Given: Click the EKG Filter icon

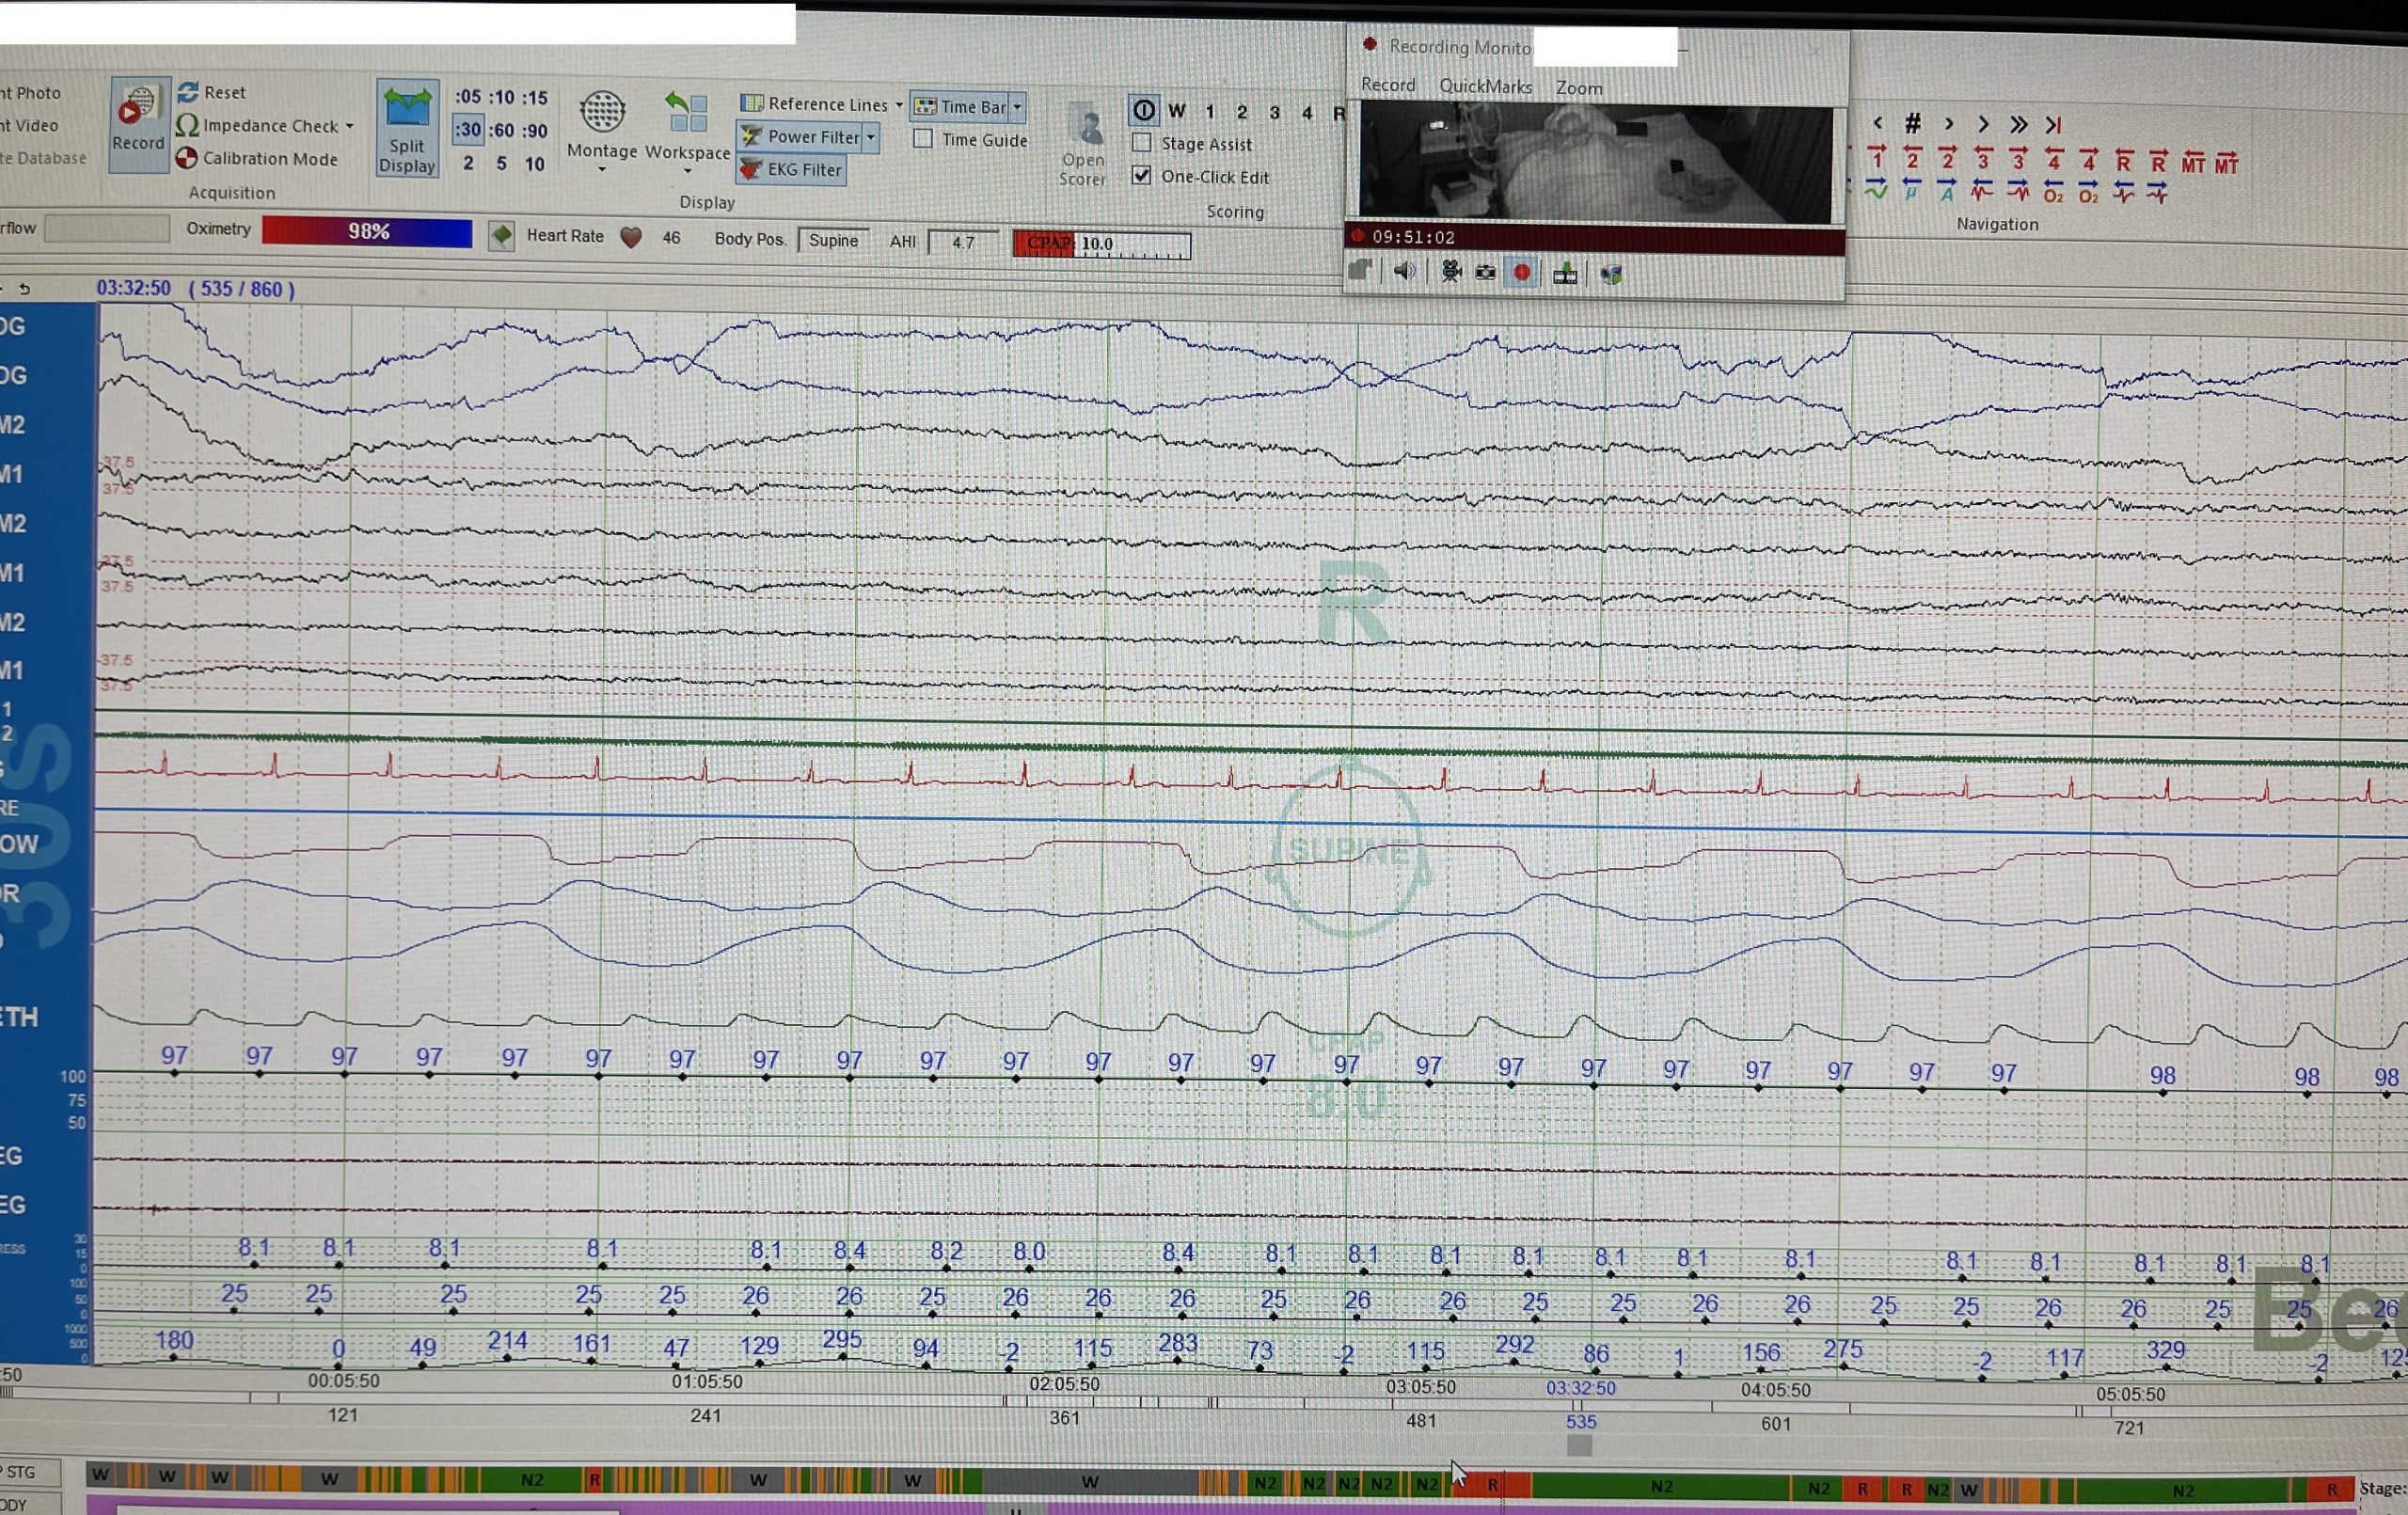Looking at the screenshot, I should (750, 170).
